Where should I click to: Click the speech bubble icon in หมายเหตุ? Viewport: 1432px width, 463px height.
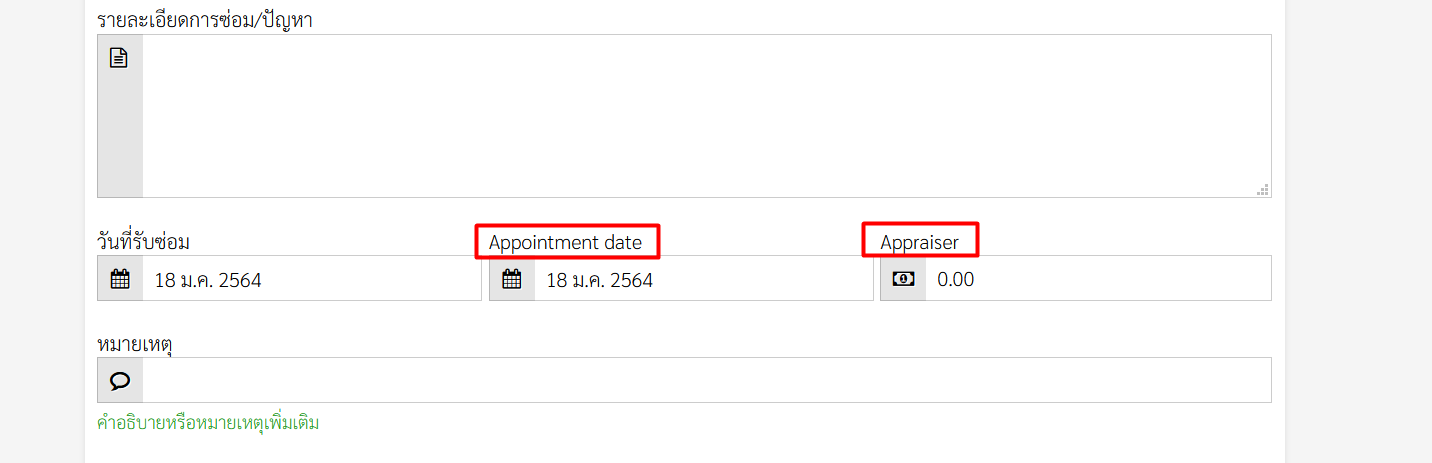[120, 381]
